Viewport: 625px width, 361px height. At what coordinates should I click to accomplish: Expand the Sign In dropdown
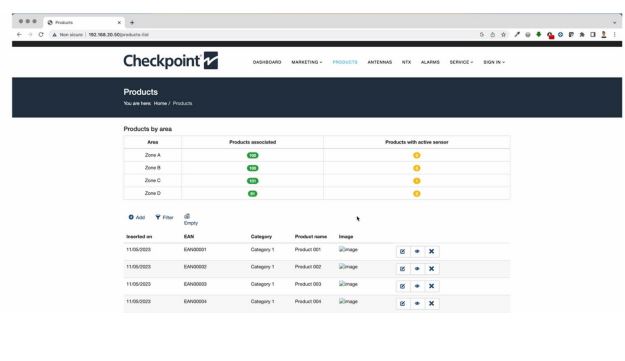[x=494, y=62]
